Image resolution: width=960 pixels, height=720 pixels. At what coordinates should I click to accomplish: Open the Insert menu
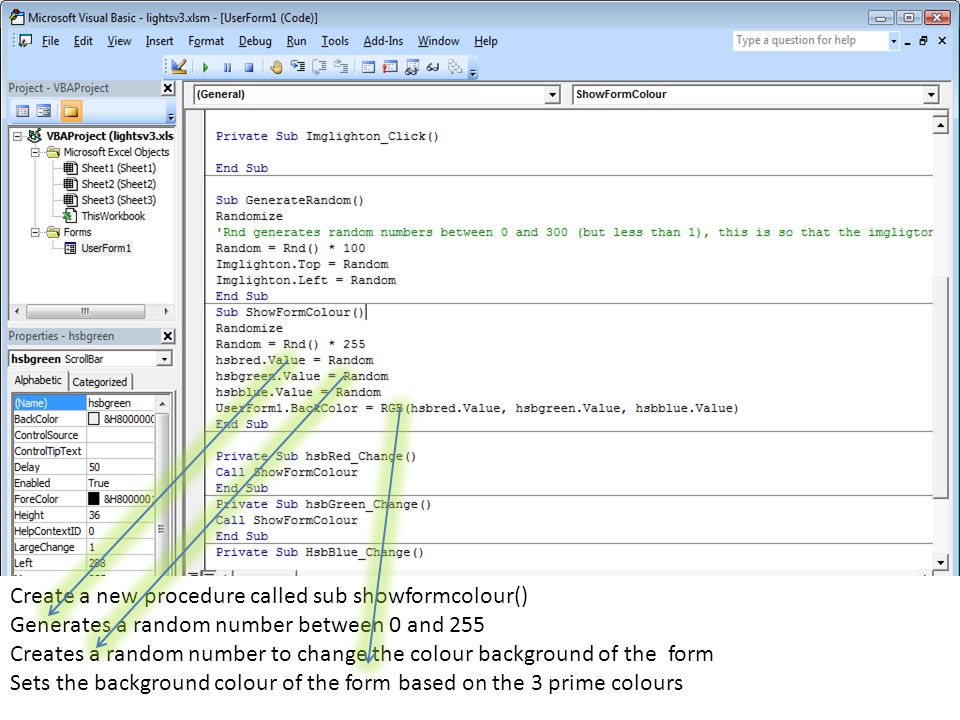pyautogui.click(x=159, y=41)
